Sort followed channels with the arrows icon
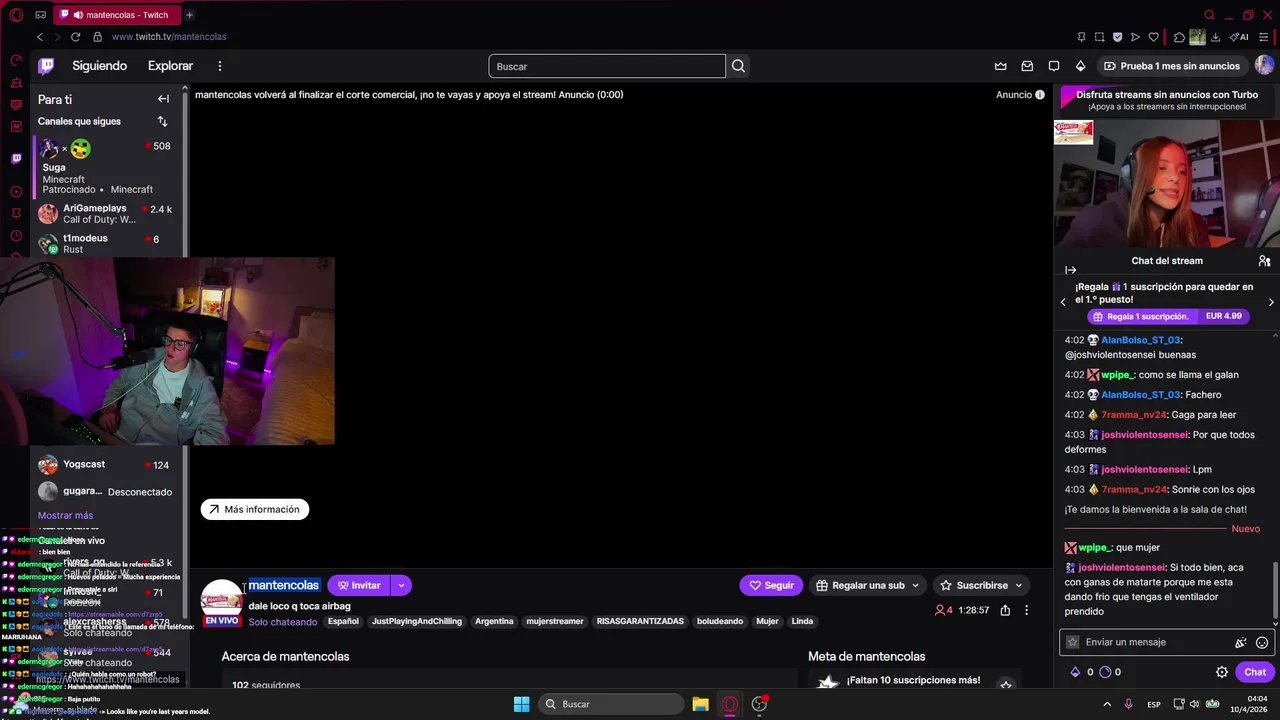The image size is (1280, 720). 162,121
